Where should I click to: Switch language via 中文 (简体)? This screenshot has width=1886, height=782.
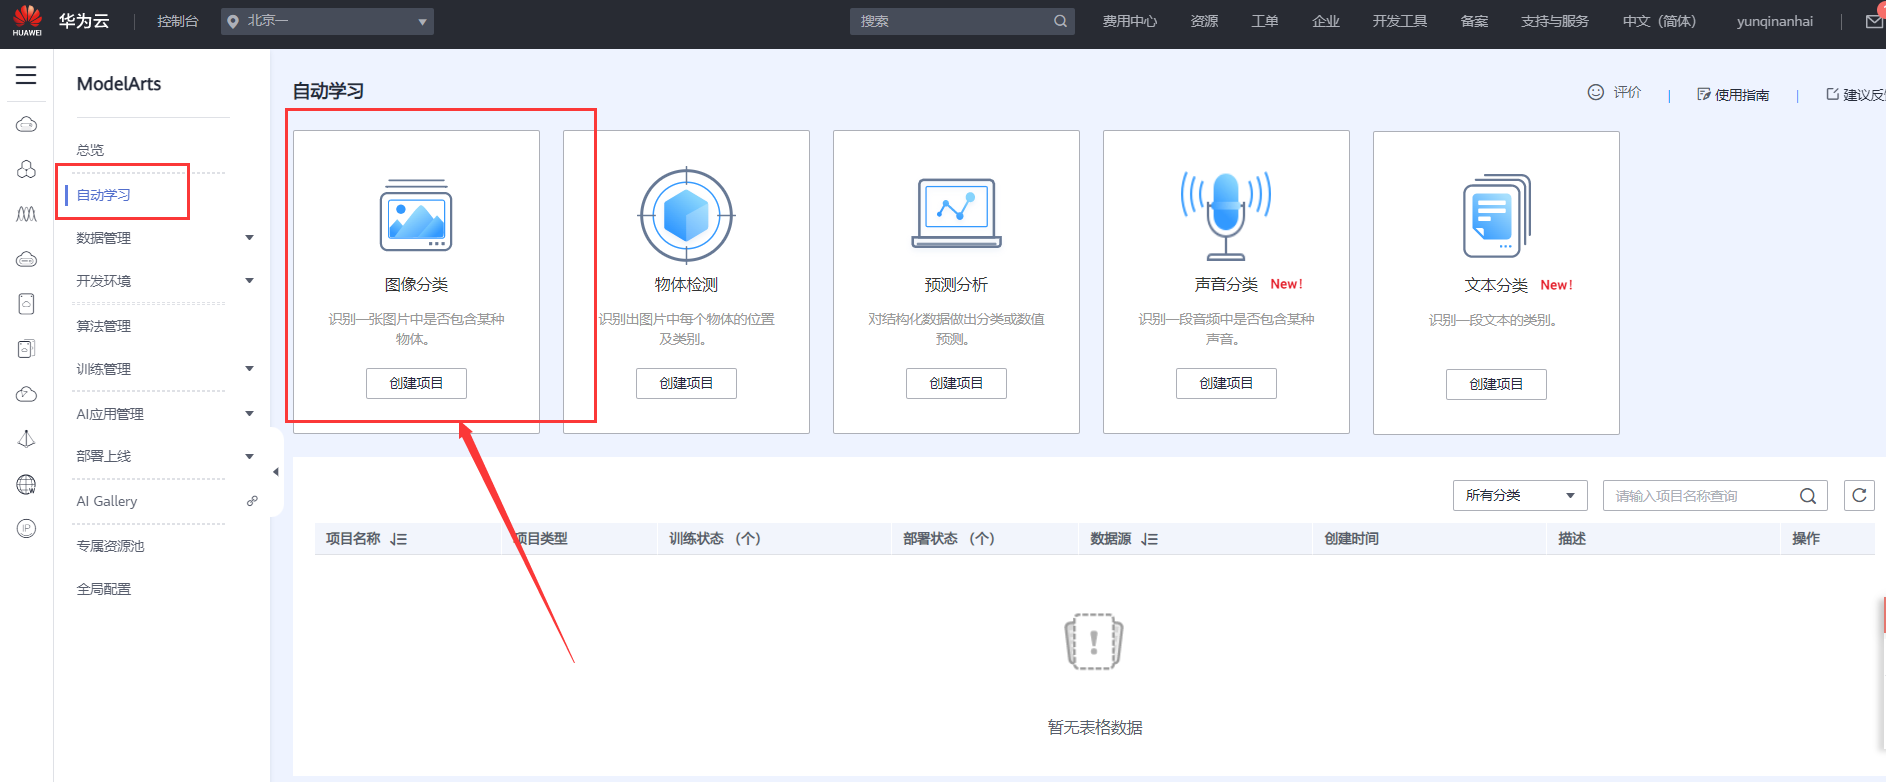tap(1660, 21)
